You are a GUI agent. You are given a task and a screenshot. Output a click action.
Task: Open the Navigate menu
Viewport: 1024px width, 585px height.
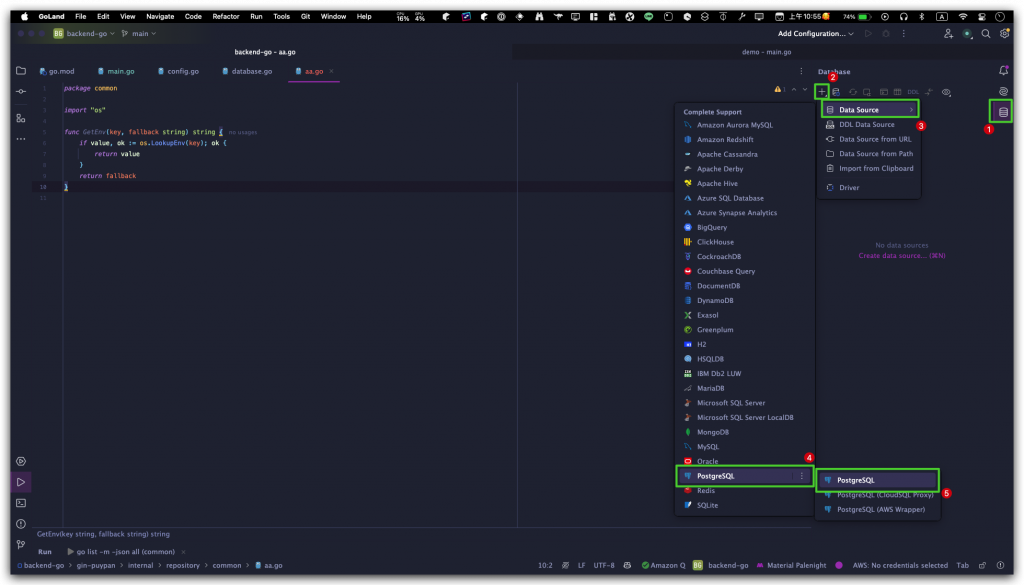(x=160, y=16)
